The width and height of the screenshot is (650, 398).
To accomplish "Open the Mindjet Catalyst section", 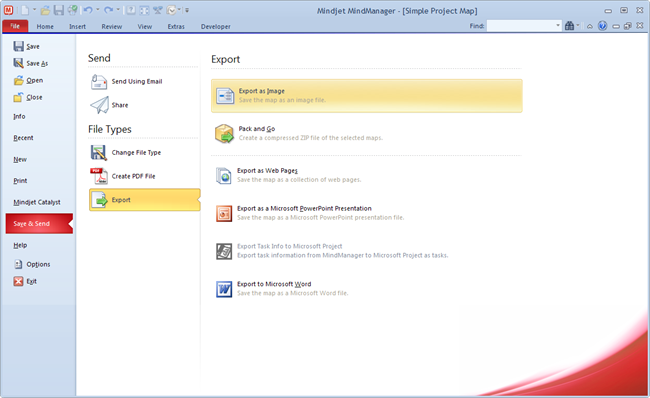I will [x=36, y=202].
